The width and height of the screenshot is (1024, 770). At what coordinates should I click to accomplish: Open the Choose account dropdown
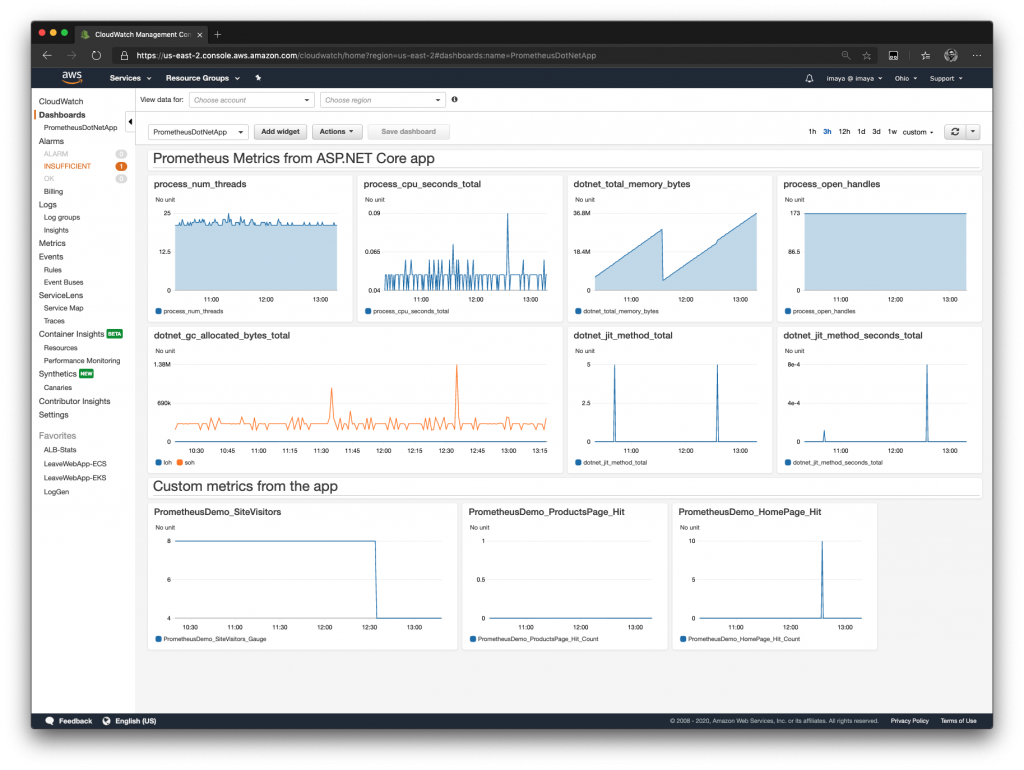(x=251, y=100)
